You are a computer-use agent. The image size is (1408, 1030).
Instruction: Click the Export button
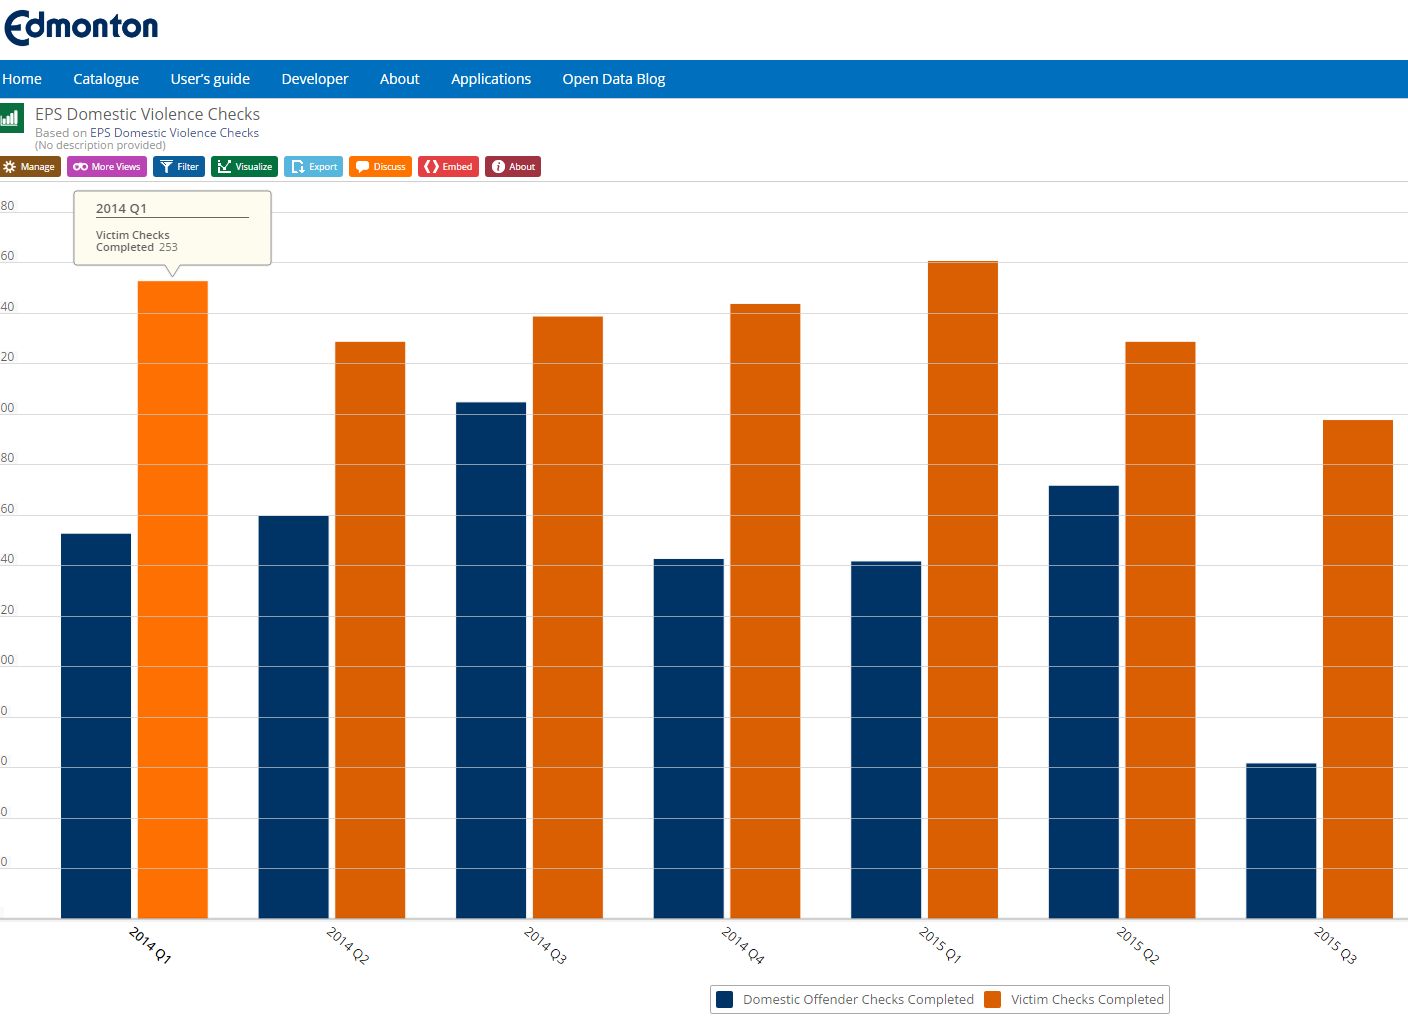pyautogui.click(x=314, y=167)
